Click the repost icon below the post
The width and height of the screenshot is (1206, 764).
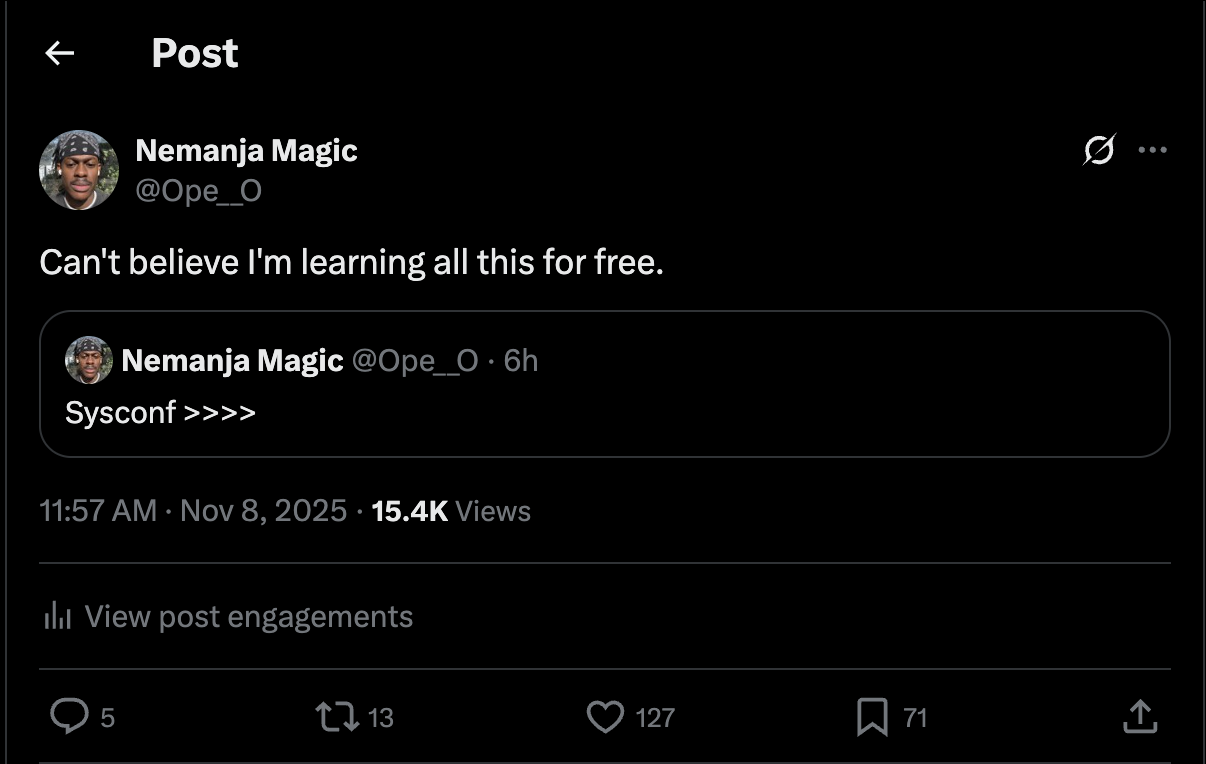pyautogui.click(x=338, y=717)
